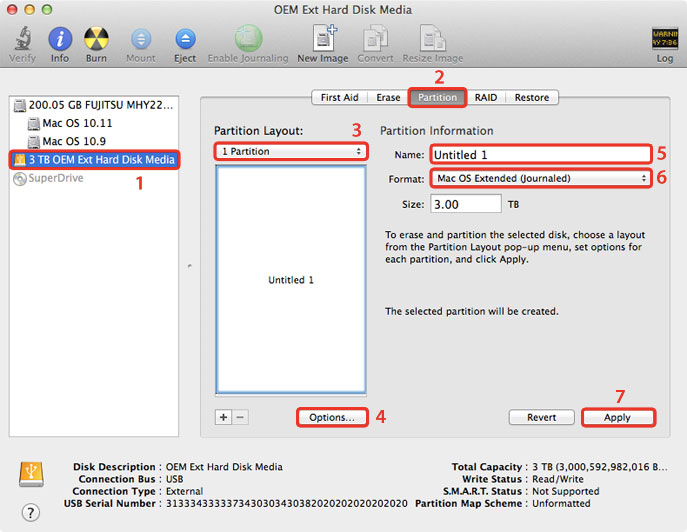Screen dimensions: 687x532
Task: Click the Verify microscope icon
Action: (20, 39)
